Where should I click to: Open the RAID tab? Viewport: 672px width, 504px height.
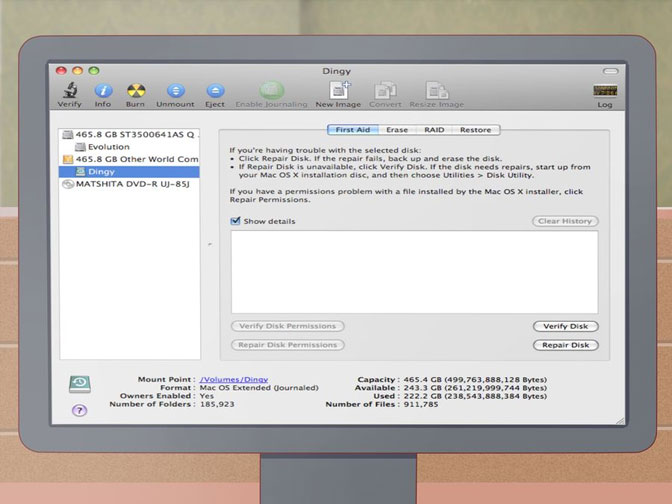[x=434, y=130]
